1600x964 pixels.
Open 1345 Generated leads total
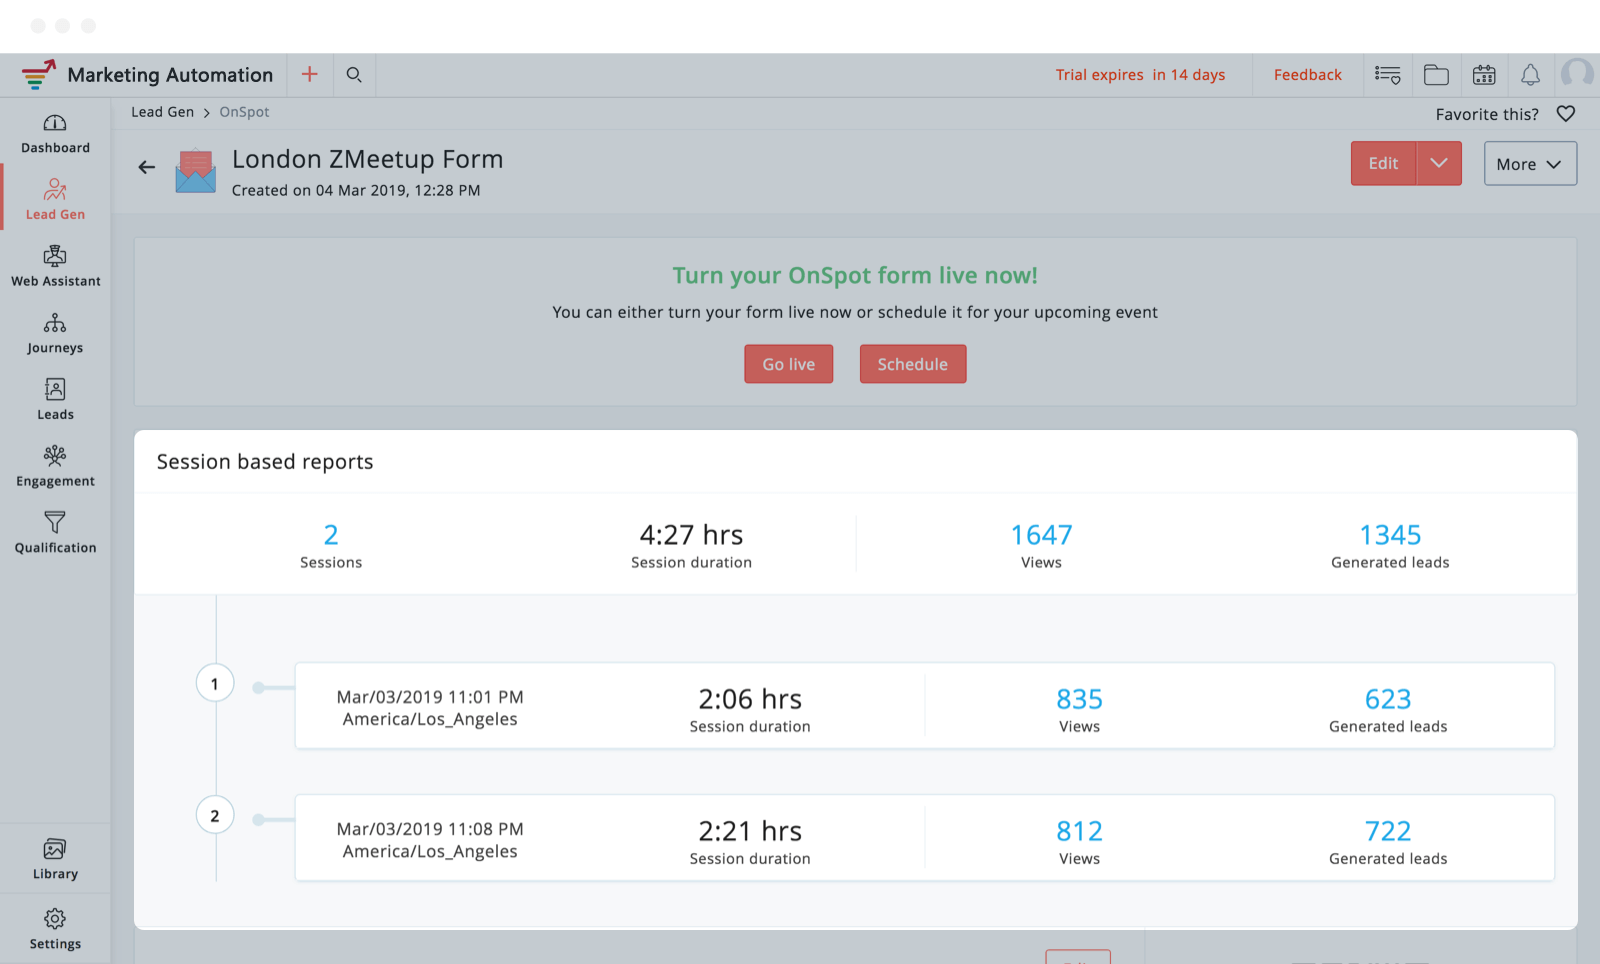(1389, 536)
